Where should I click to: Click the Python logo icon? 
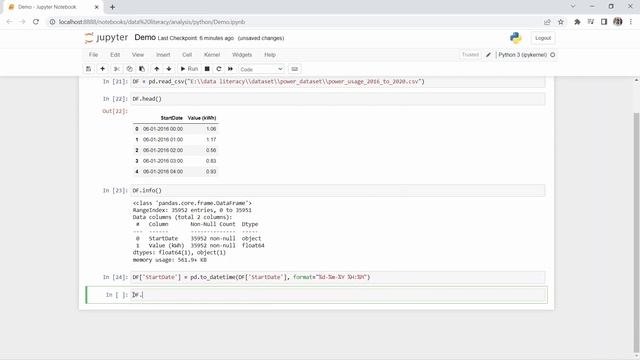pyautogui.click(x=516, y=38)
